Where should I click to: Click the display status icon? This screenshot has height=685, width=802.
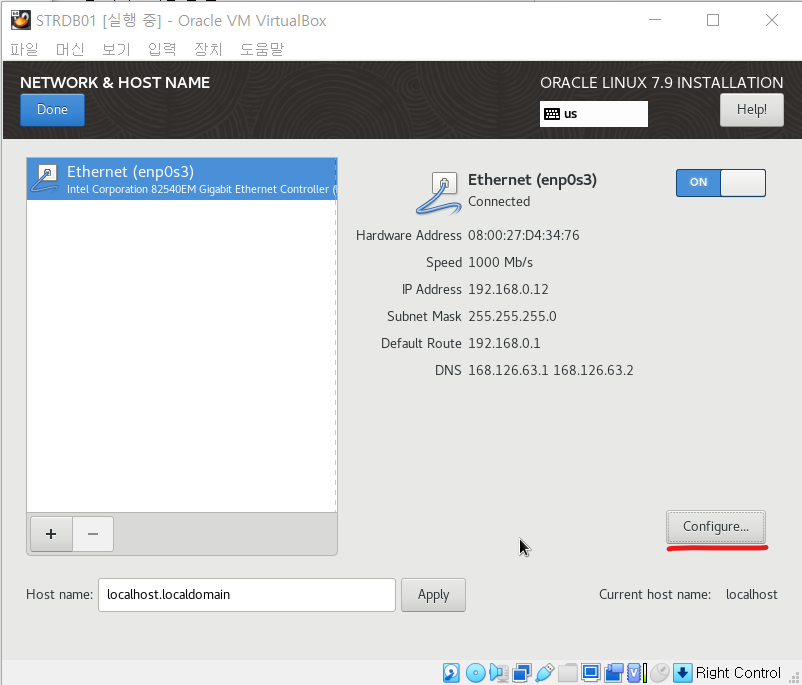591,672
